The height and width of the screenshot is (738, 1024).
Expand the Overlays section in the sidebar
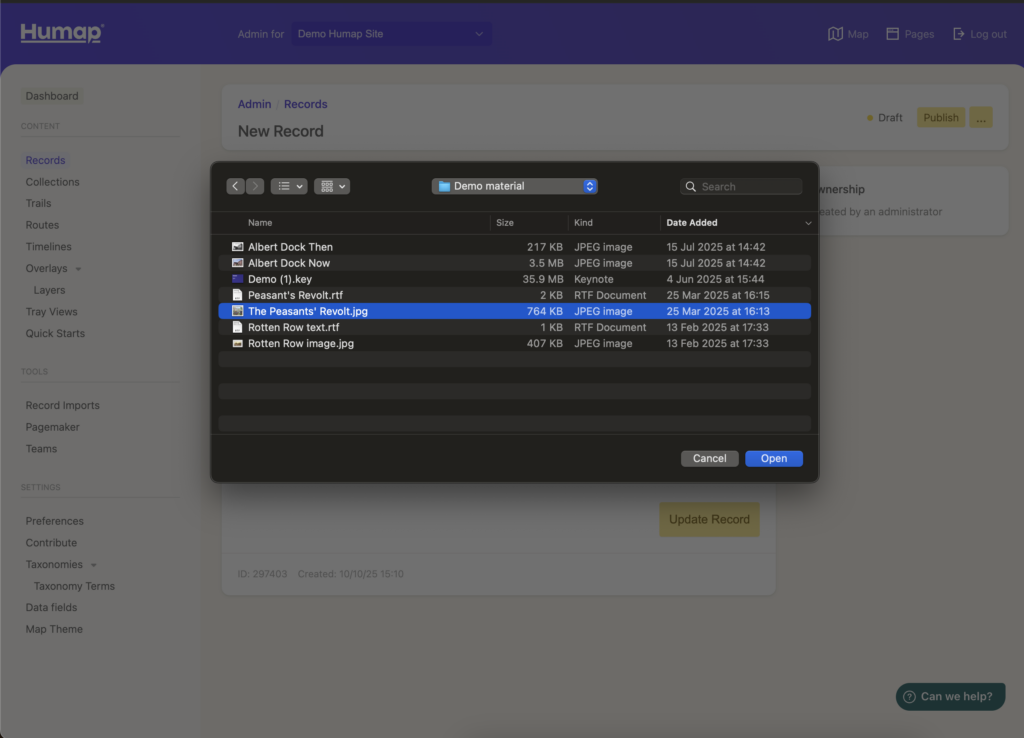click(75, 268)
